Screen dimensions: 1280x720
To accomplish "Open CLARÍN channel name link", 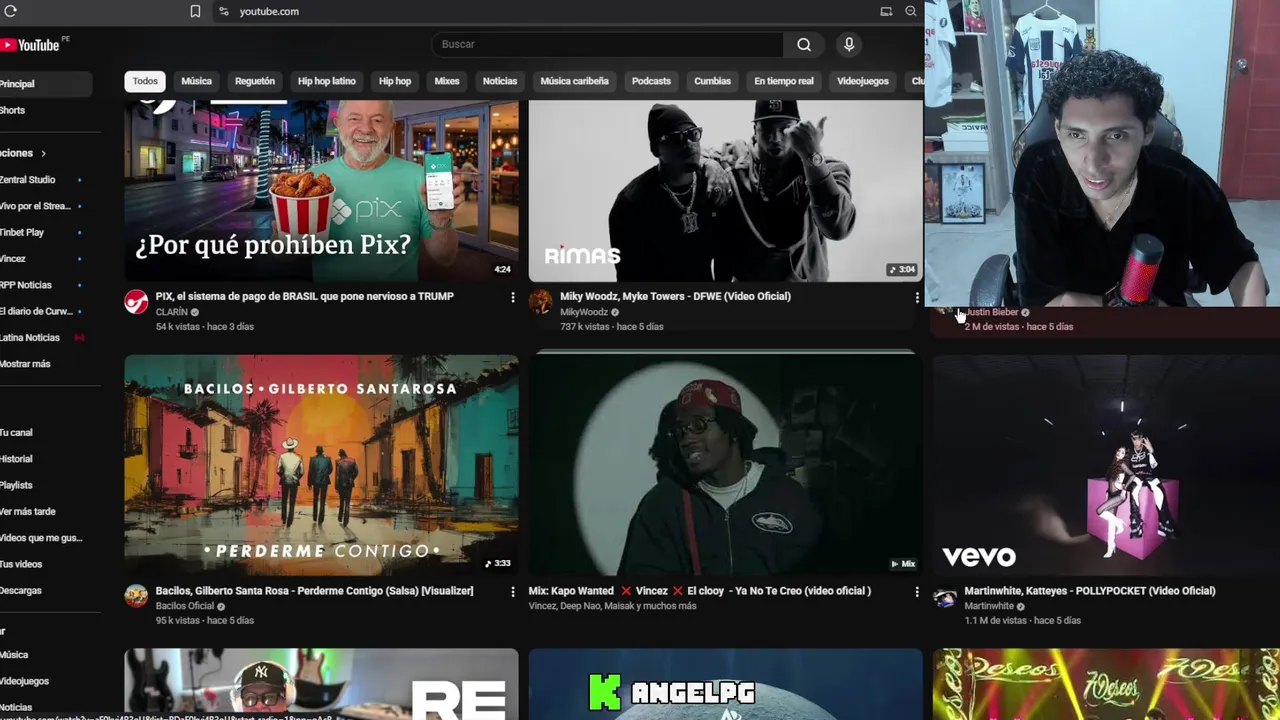I will click(x=172, y=312).
